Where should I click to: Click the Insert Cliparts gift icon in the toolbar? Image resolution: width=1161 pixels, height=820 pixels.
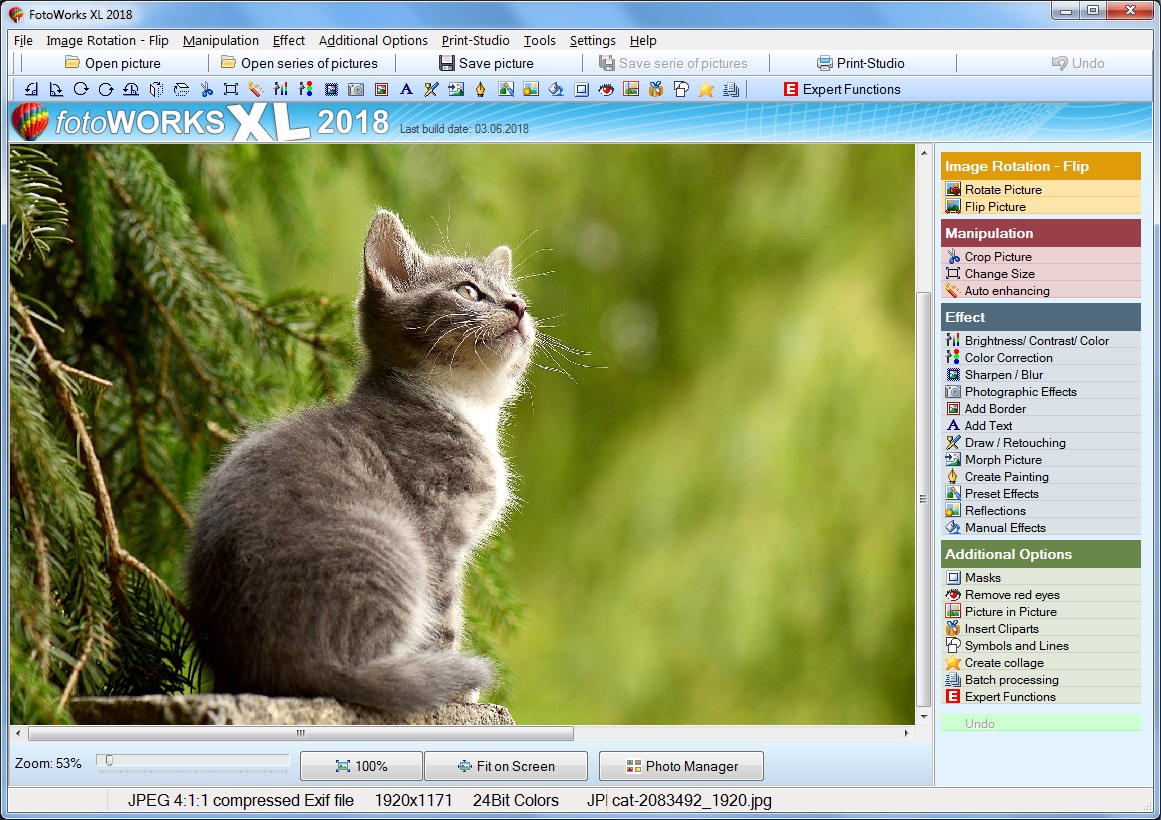pos(656,90)
